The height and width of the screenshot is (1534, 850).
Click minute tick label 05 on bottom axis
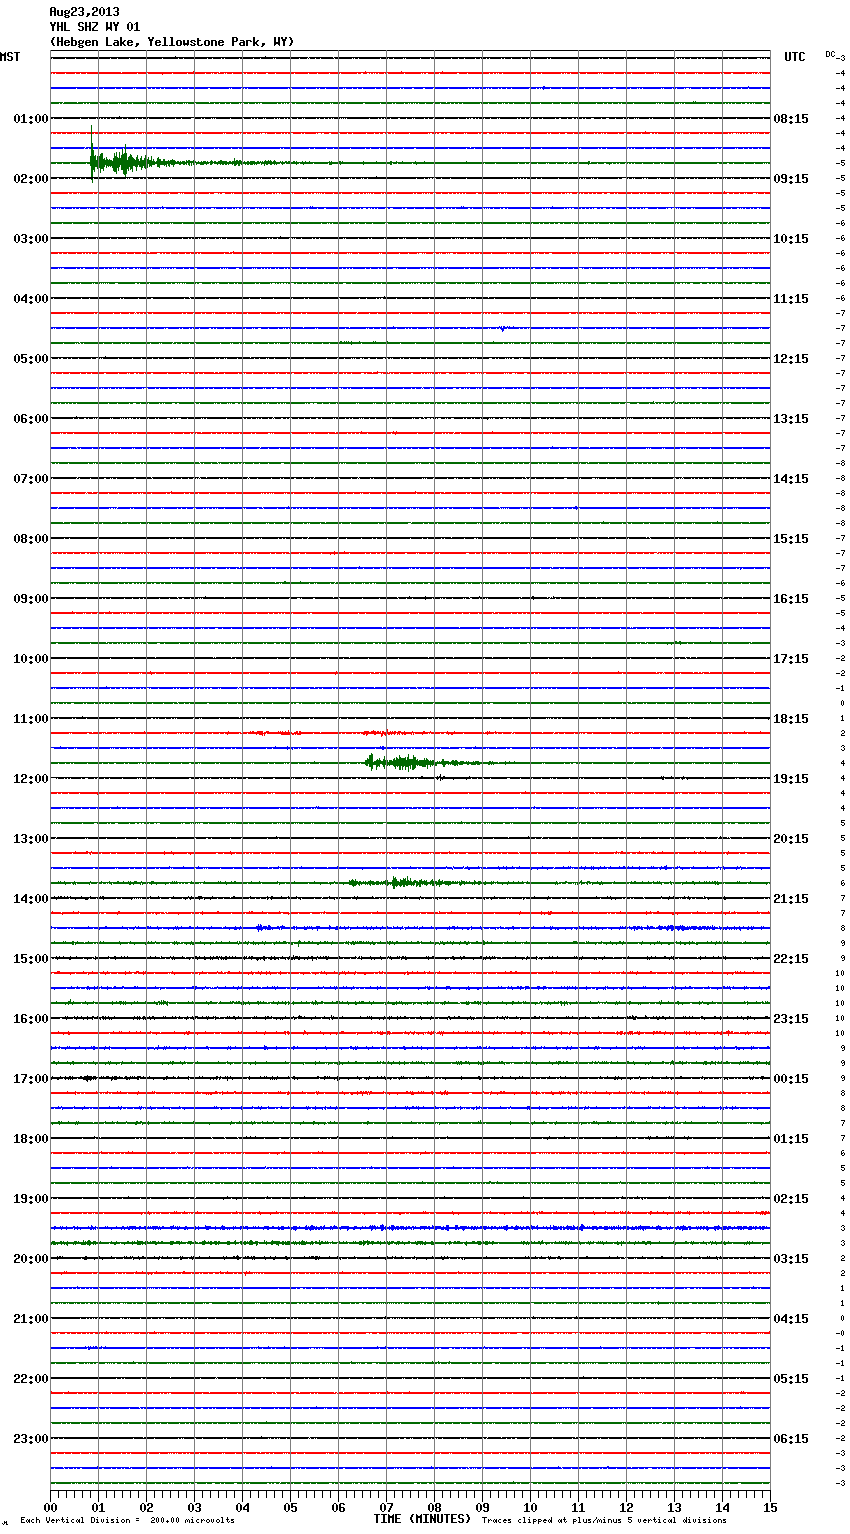(x=290, y=1507)
